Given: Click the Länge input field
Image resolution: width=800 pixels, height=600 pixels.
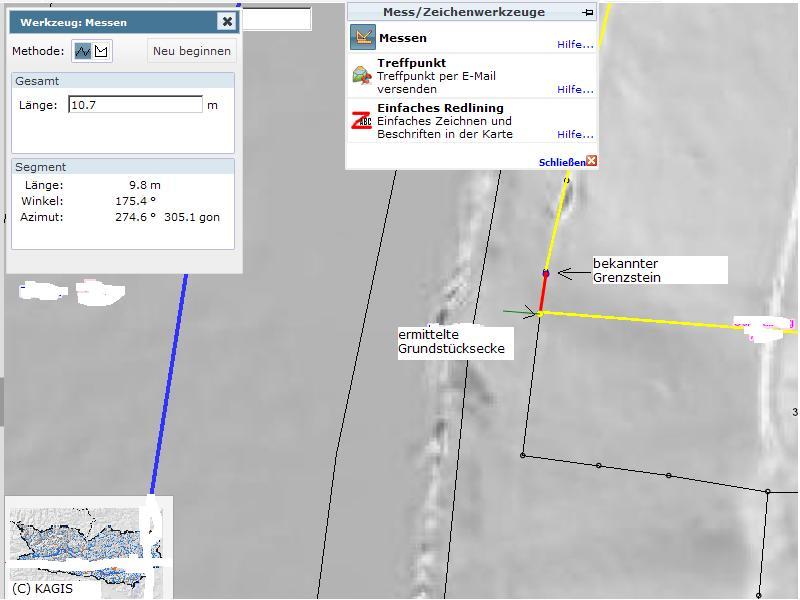Looking at the screenshot, I should pyautogui.click(x=135, y=105).
